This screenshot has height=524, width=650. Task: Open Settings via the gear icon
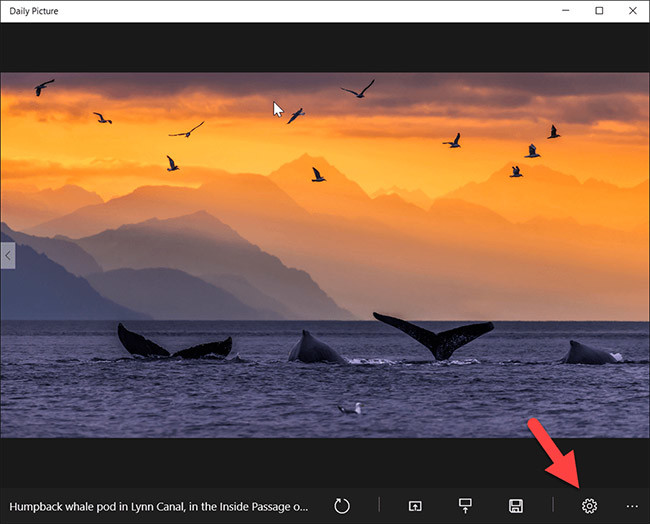click(x=589, y=506)
